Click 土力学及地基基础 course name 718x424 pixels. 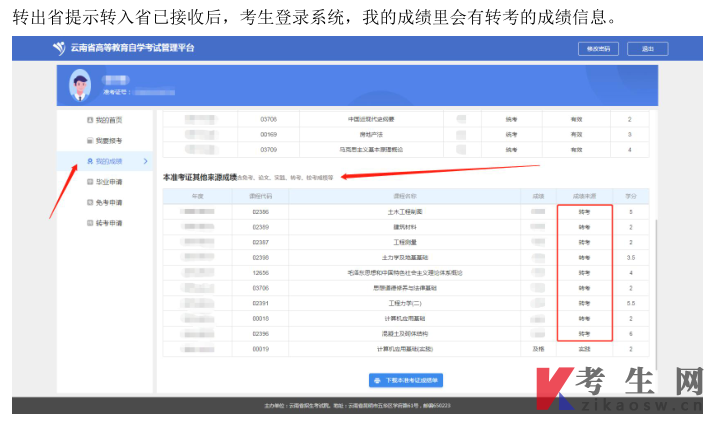click(405, 258)
